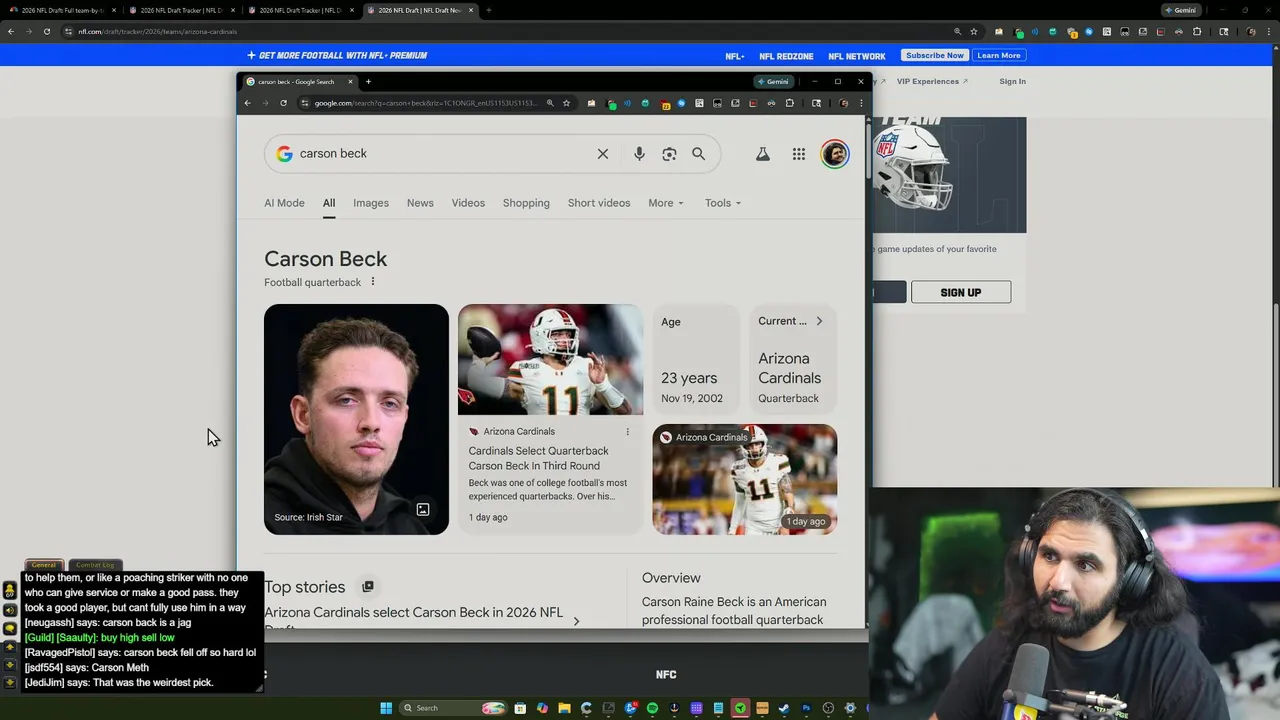Viewport: 1280px width, 720px height.
Task: Open Cardinals Select Quarterback Carson Beck article
Action: click(538, 458)
